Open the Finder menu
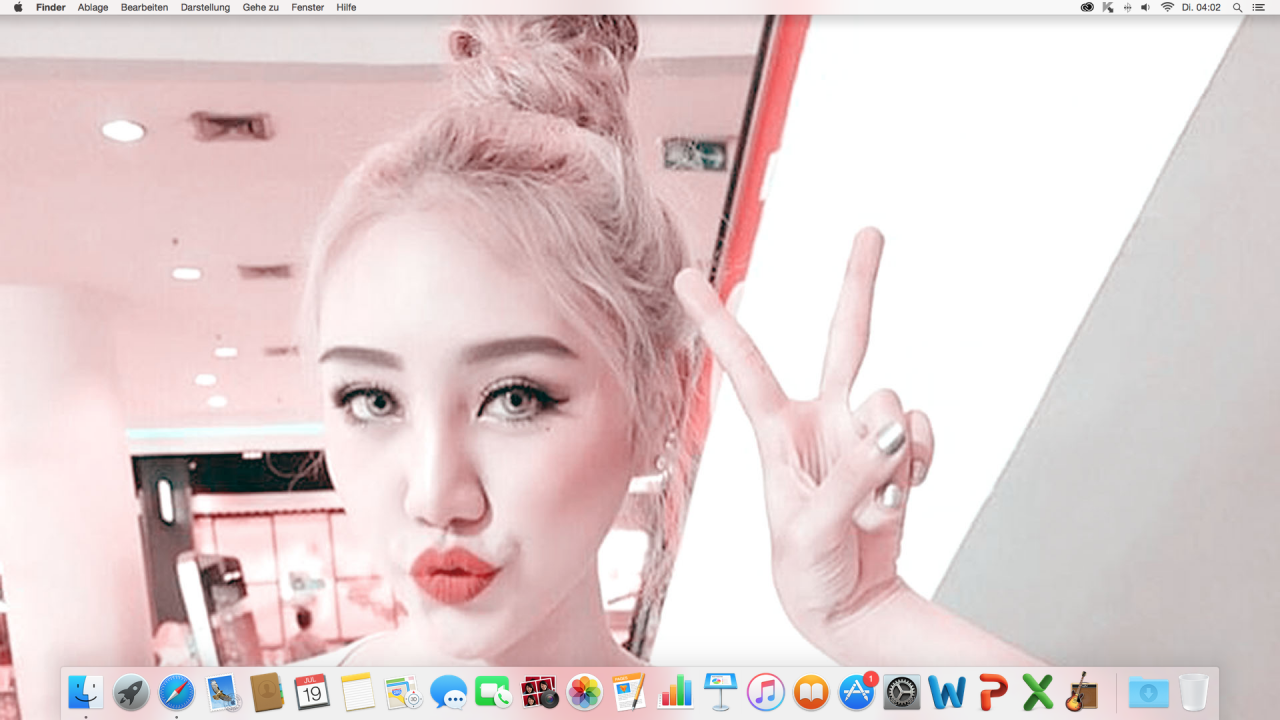 (x=51, y=7)
